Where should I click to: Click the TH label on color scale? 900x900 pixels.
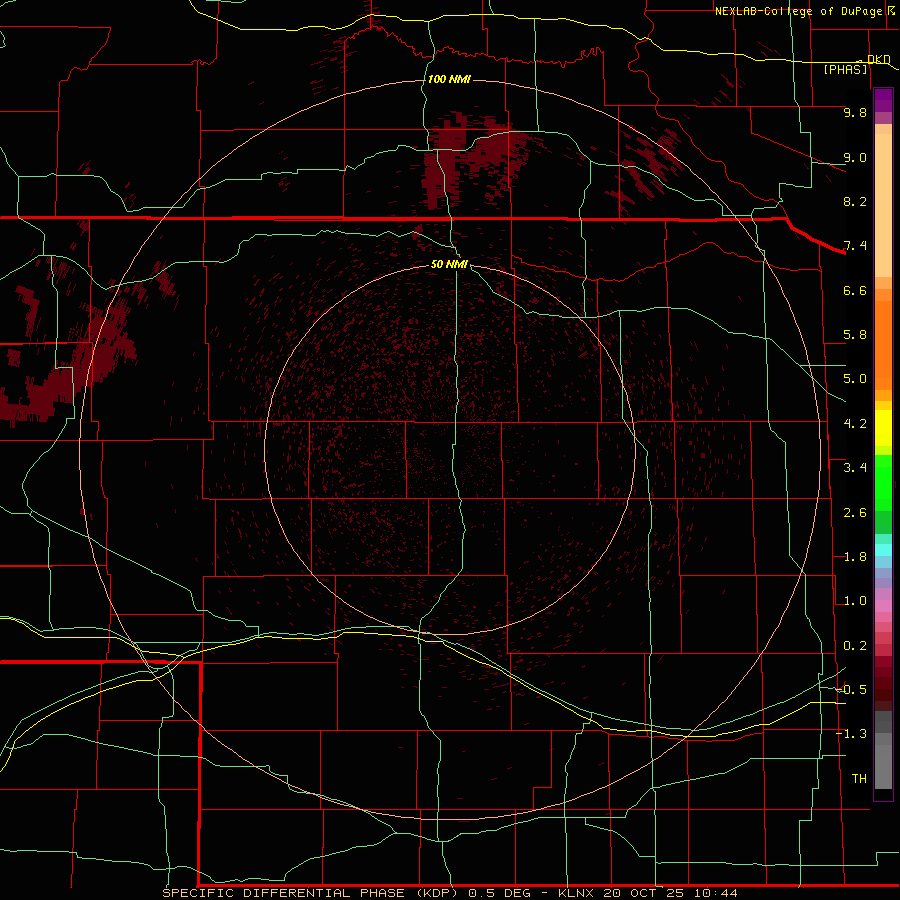pyautogui.click(x=859, y=779)
